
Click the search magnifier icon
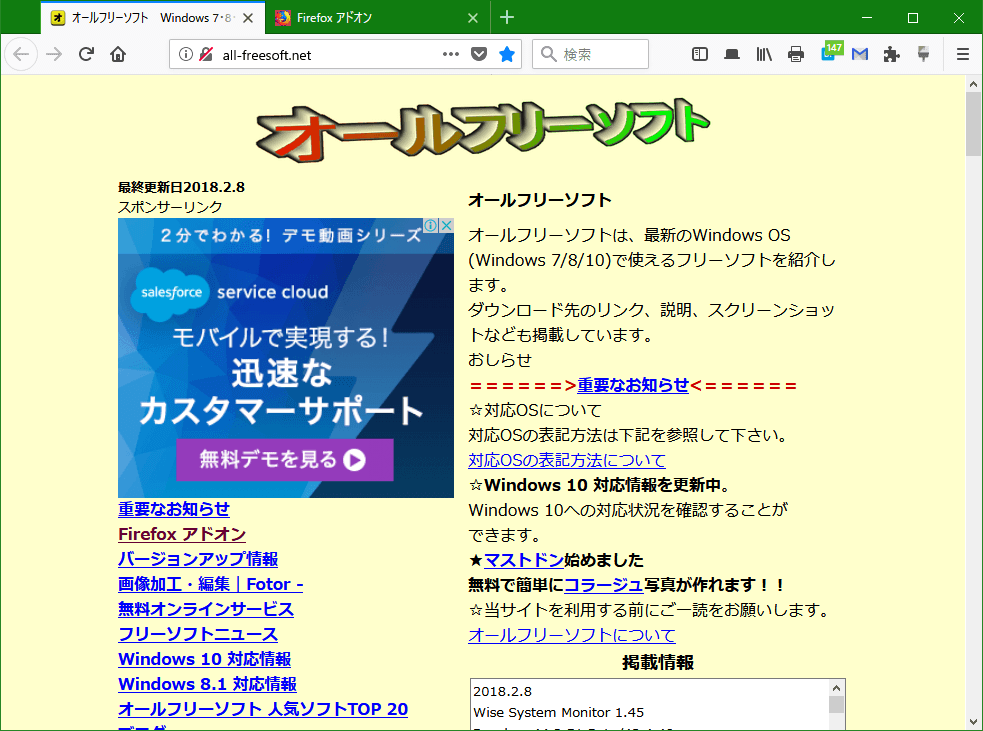pyautogui.click(x=549, y=55)
